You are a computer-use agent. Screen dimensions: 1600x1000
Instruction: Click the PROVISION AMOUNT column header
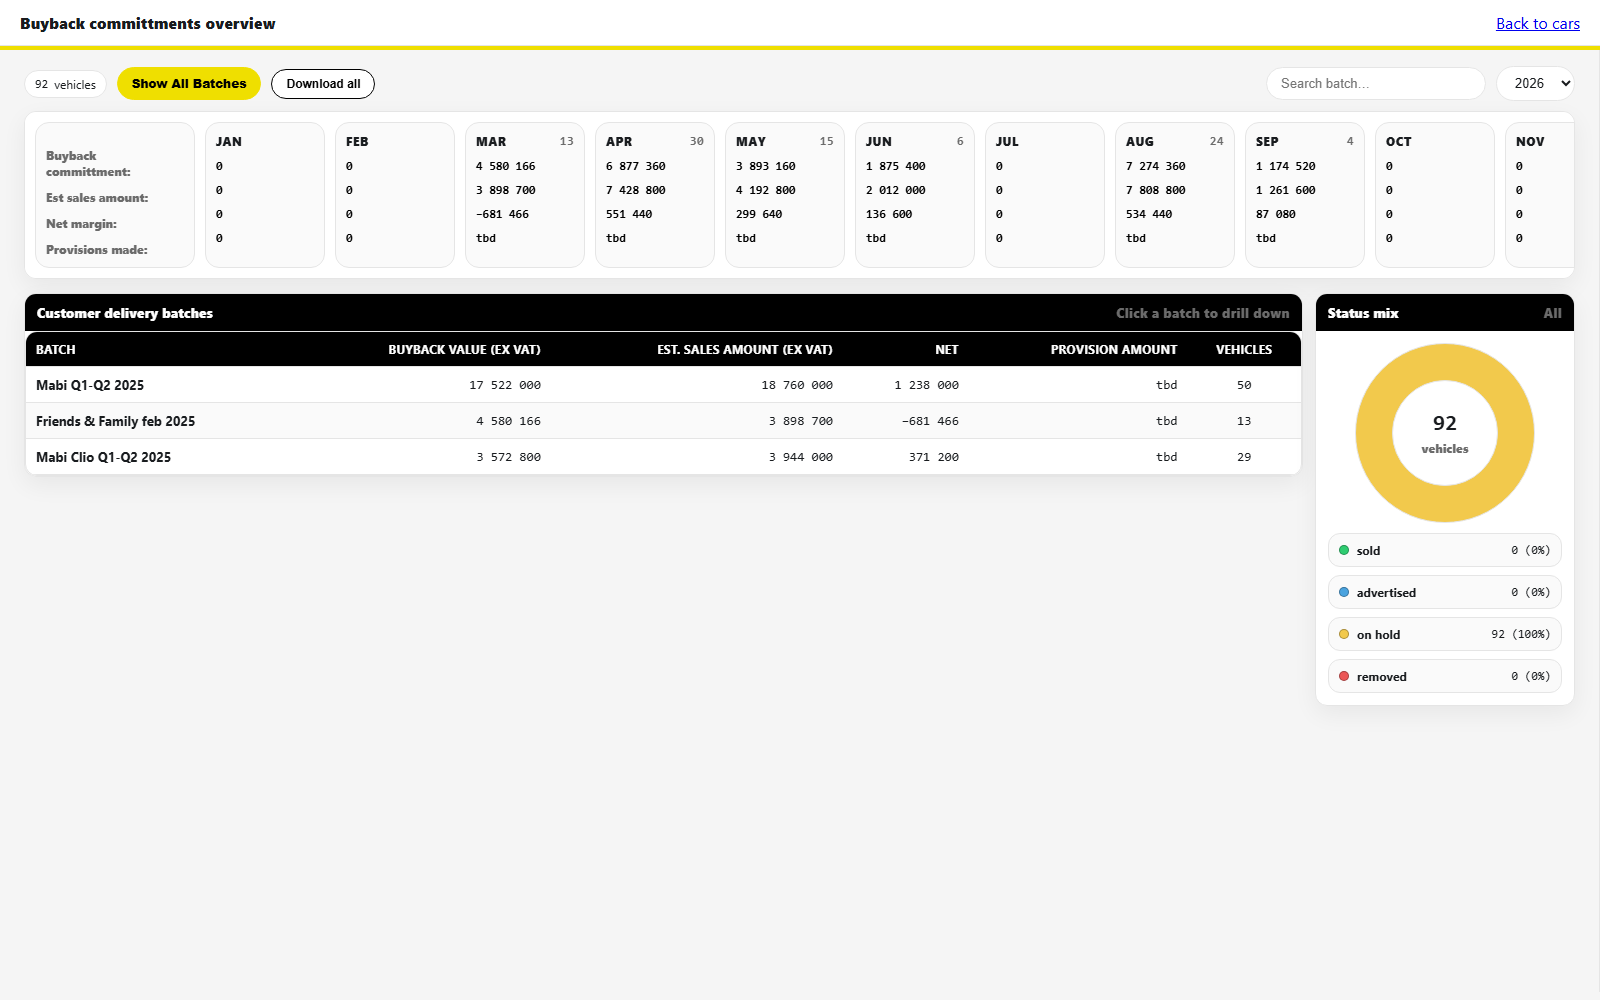[1114, 350]
